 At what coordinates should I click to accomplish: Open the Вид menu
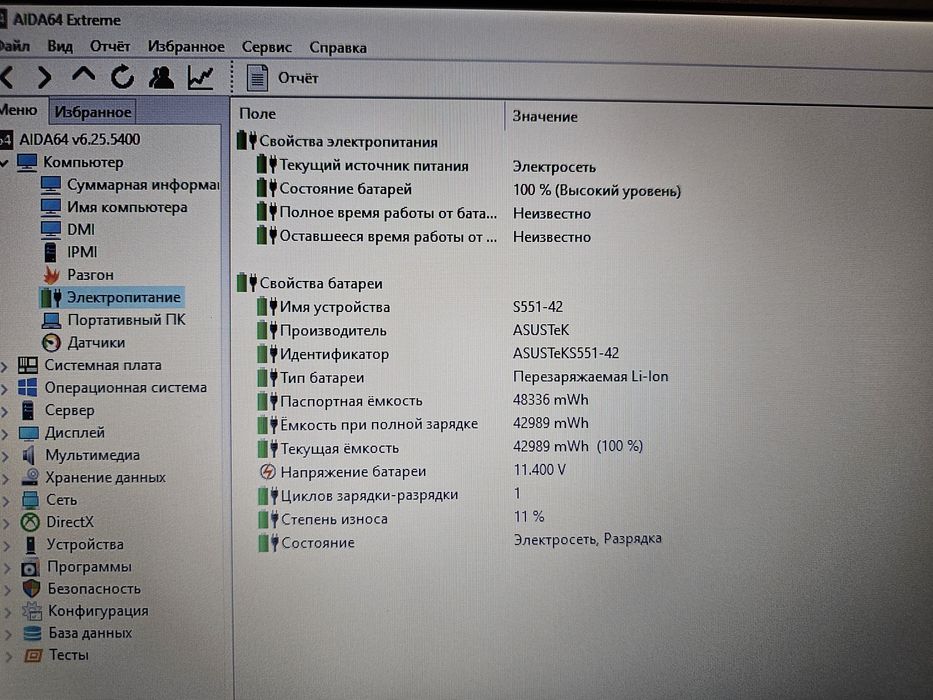(x=60, y=46)
